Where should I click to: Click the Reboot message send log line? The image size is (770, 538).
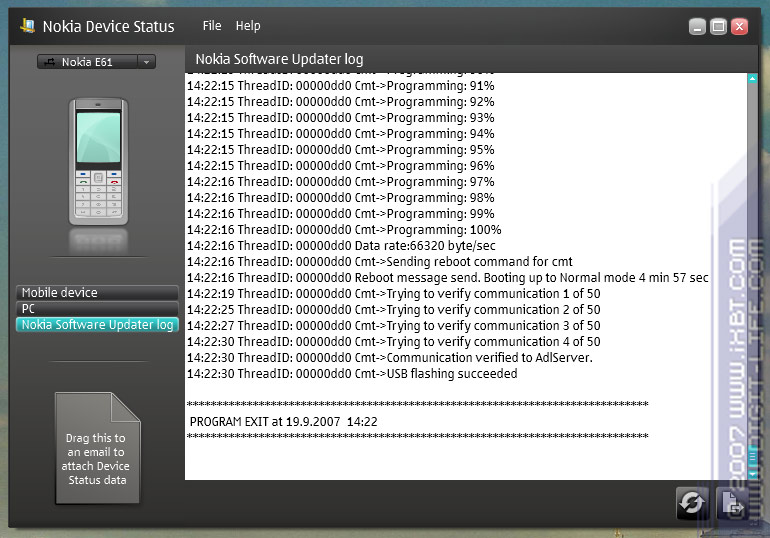(x=447, y=278)
